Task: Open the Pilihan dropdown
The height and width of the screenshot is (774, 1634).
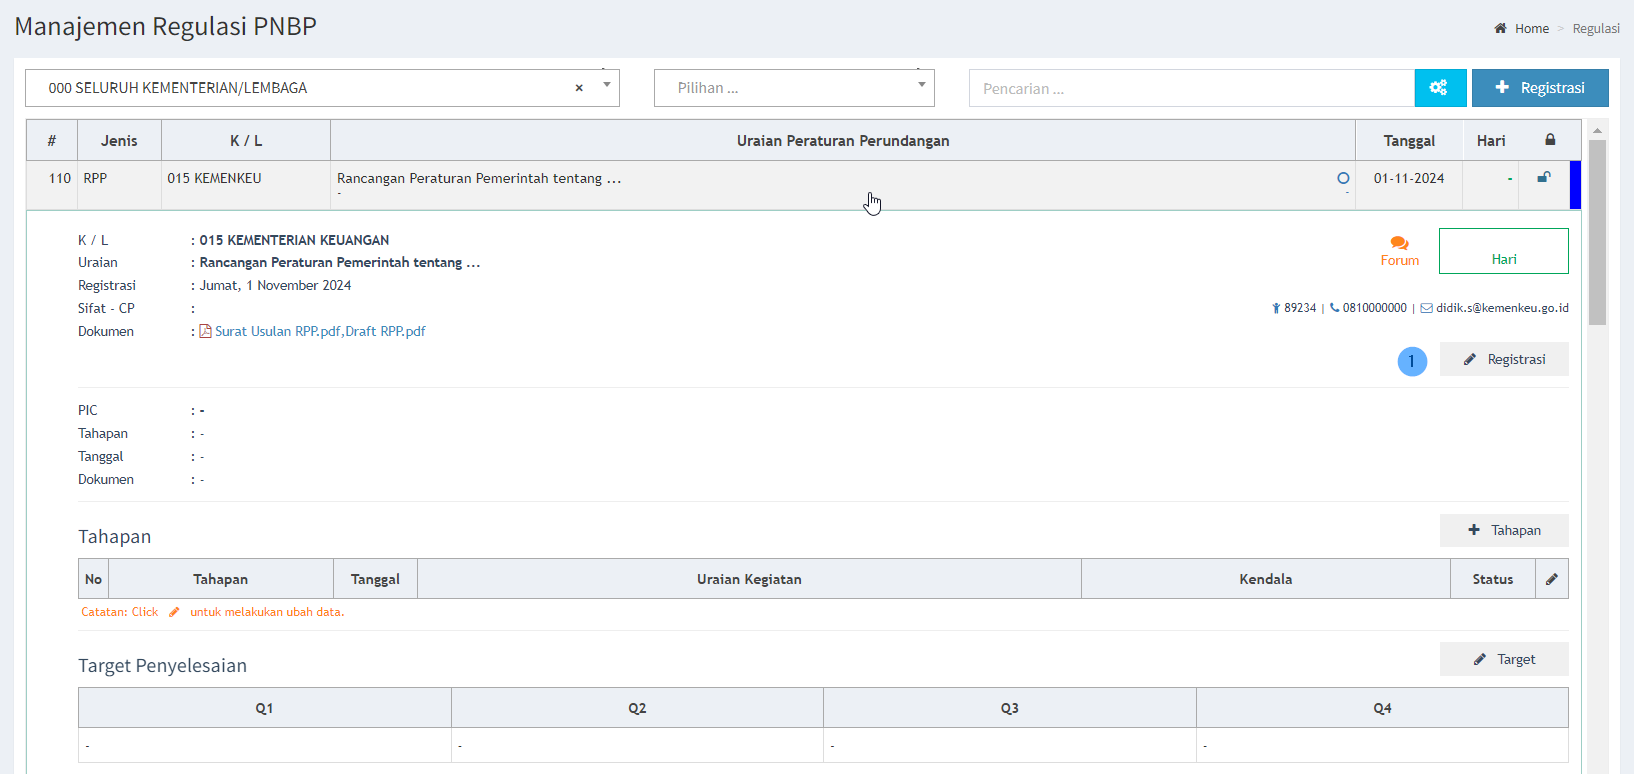Action: pos(794,88)
